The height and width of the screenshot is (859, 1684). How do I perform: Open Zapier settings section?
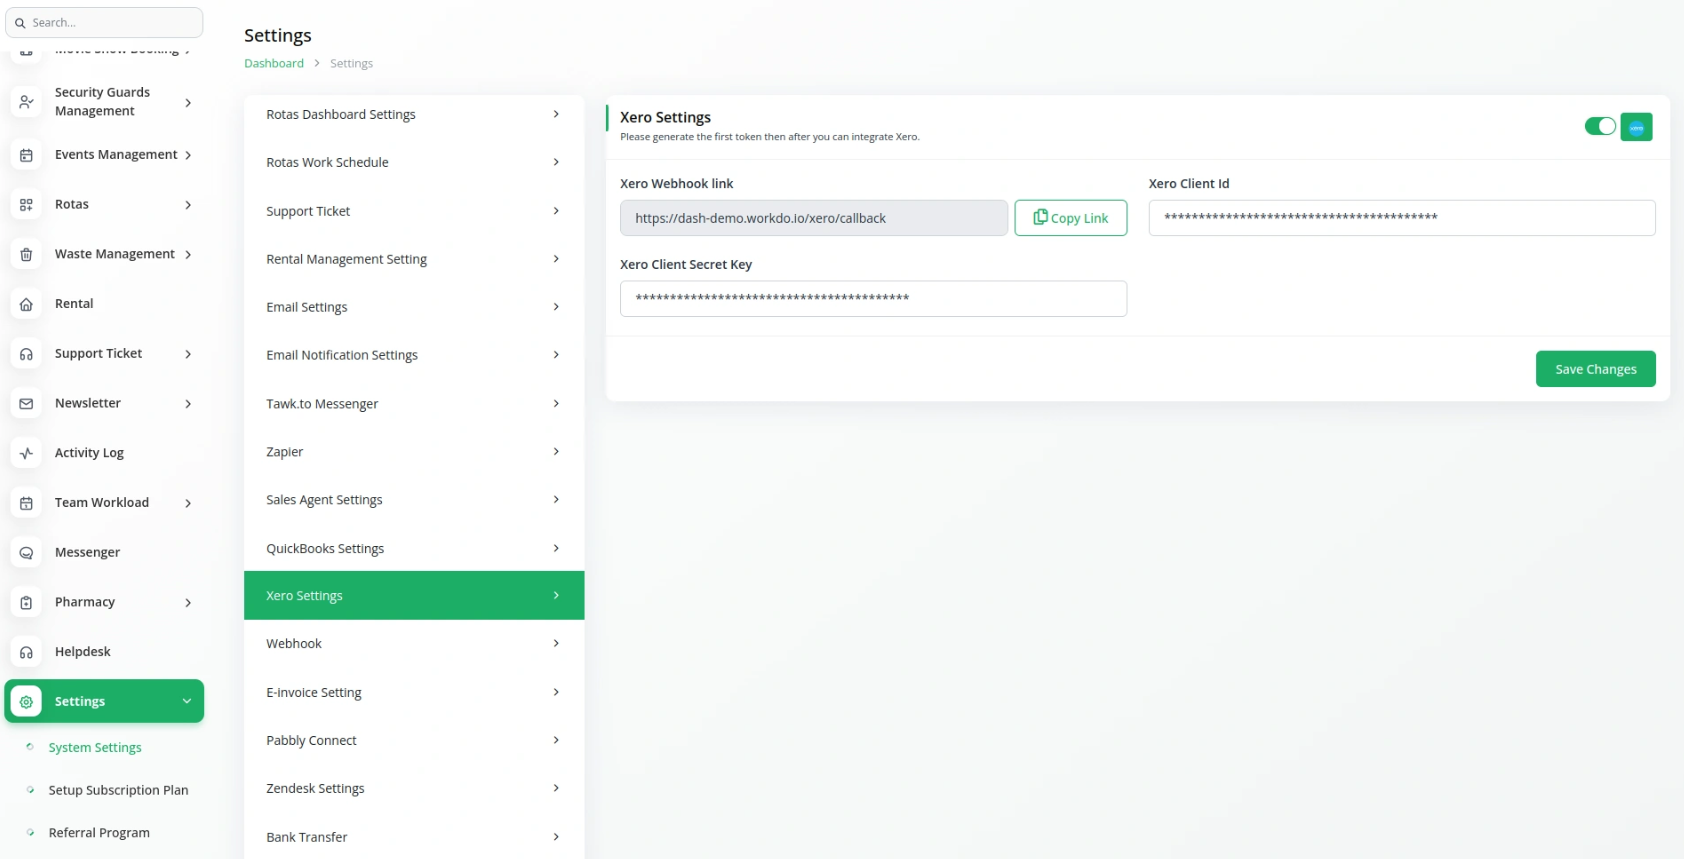(x=414, y=452)
